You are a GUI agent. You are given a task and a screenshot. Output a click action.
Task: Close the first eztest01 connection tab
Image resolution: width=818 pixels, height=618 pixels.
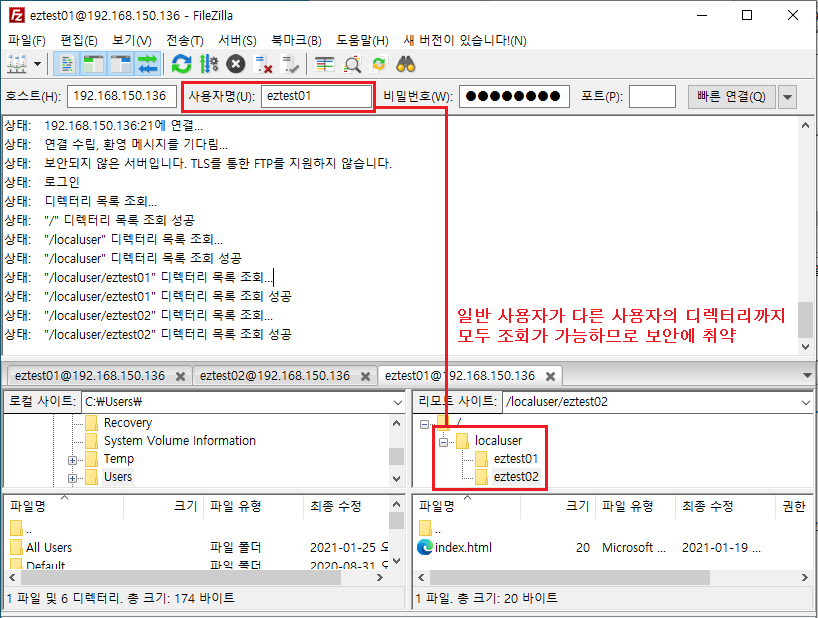pyautogui.click(x=181, y=376)
